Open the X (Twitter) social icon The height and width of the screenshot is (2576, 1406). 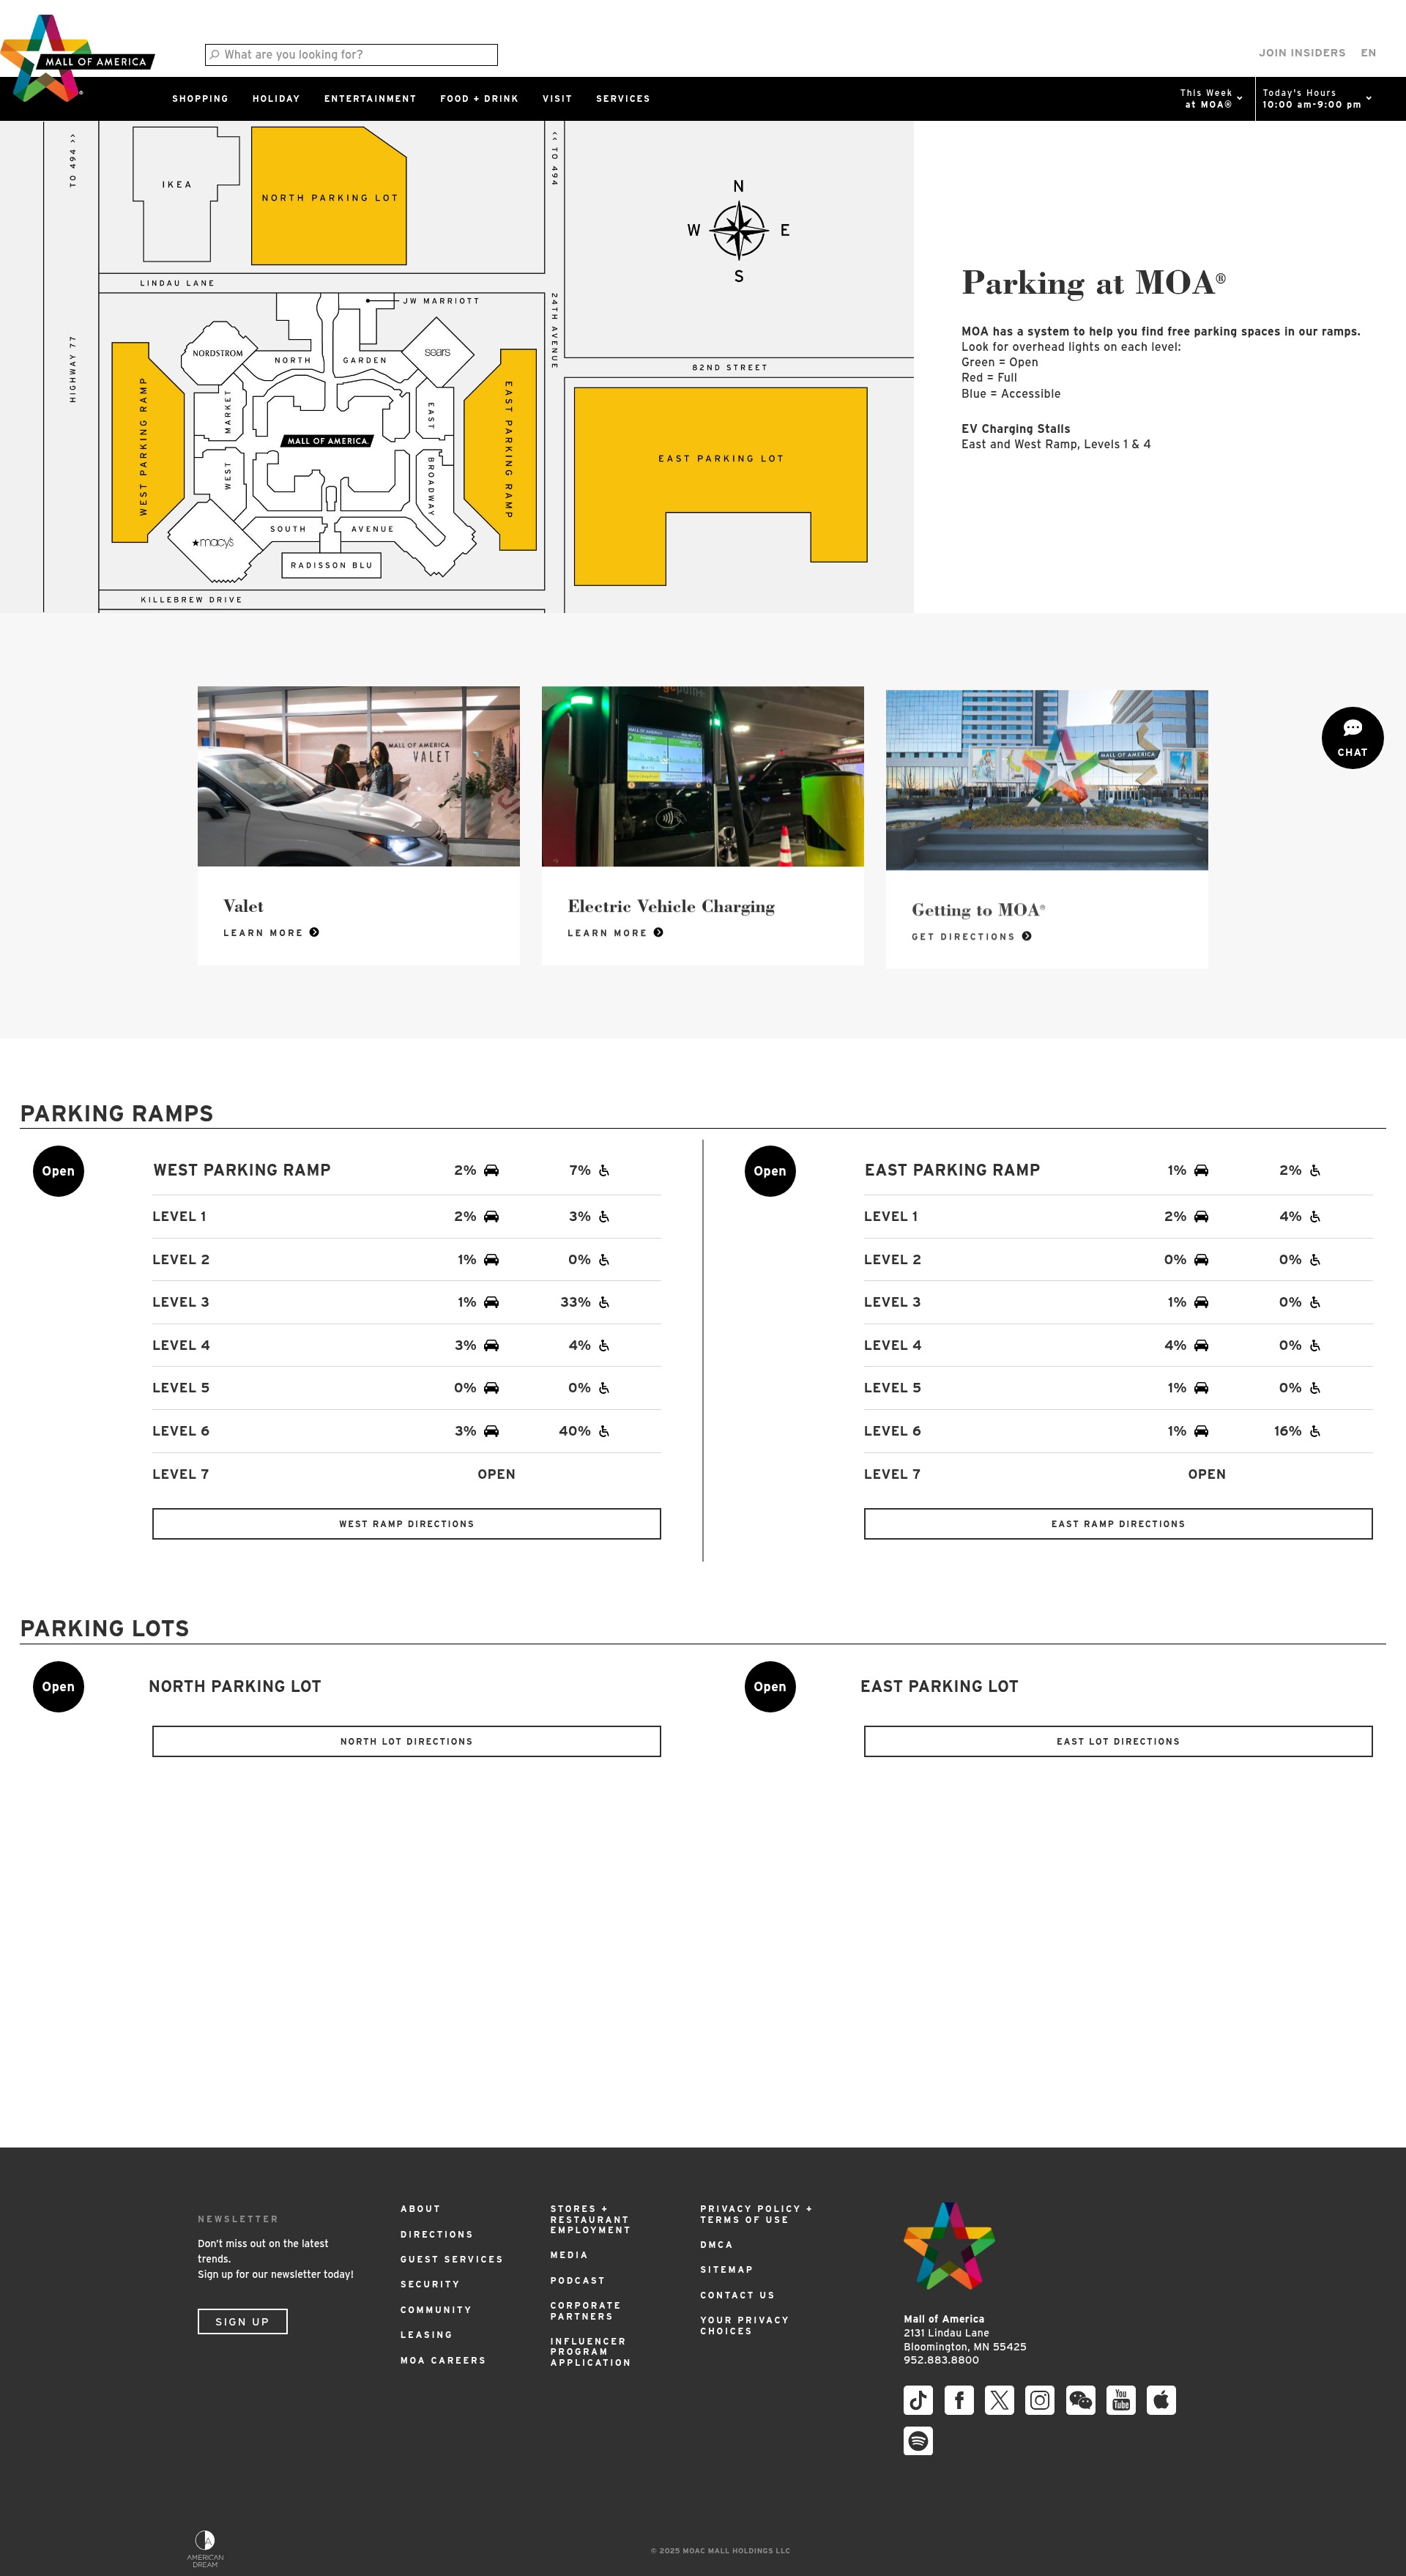pos(999,2400)
